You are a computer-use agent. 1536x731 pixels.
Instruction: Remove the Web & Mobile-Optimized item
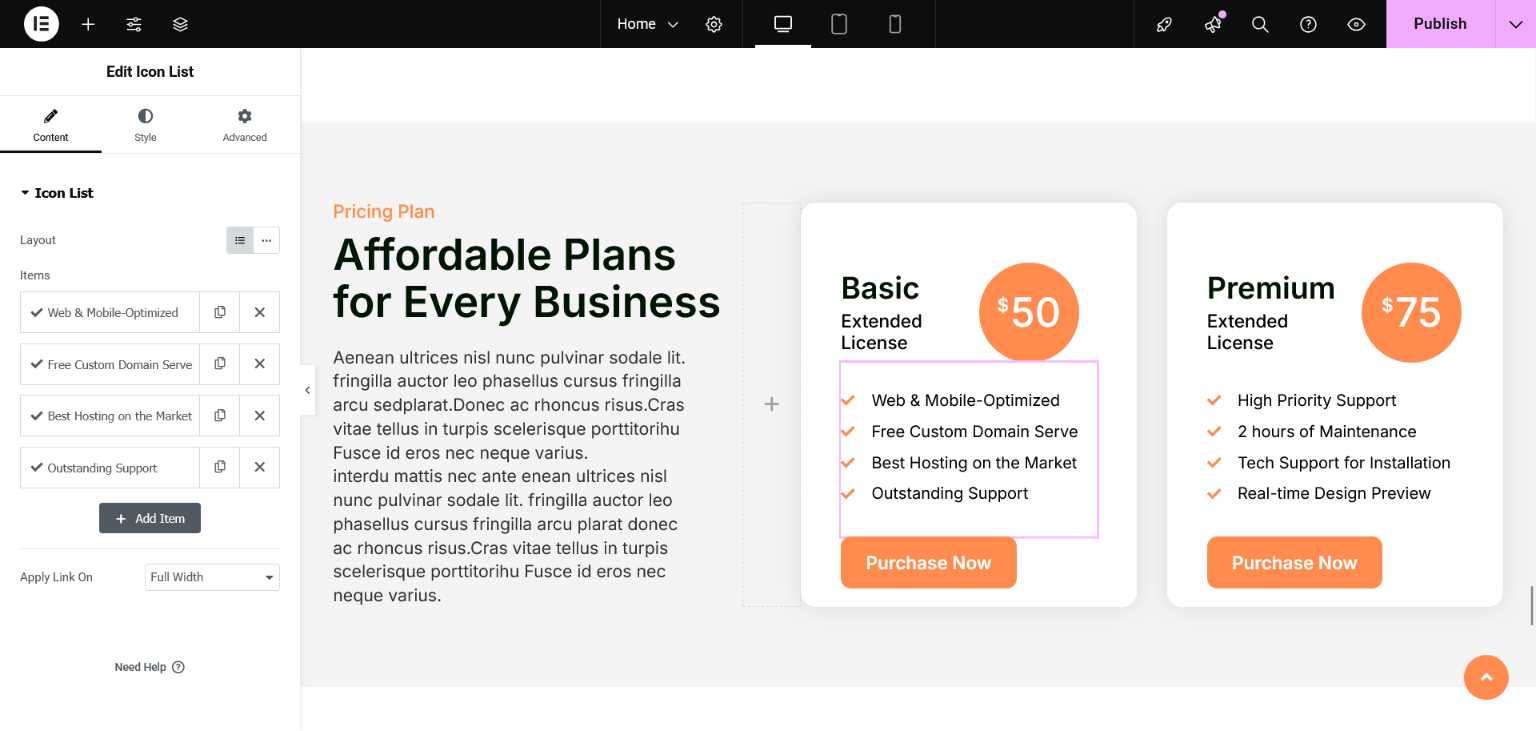[259, 312]
